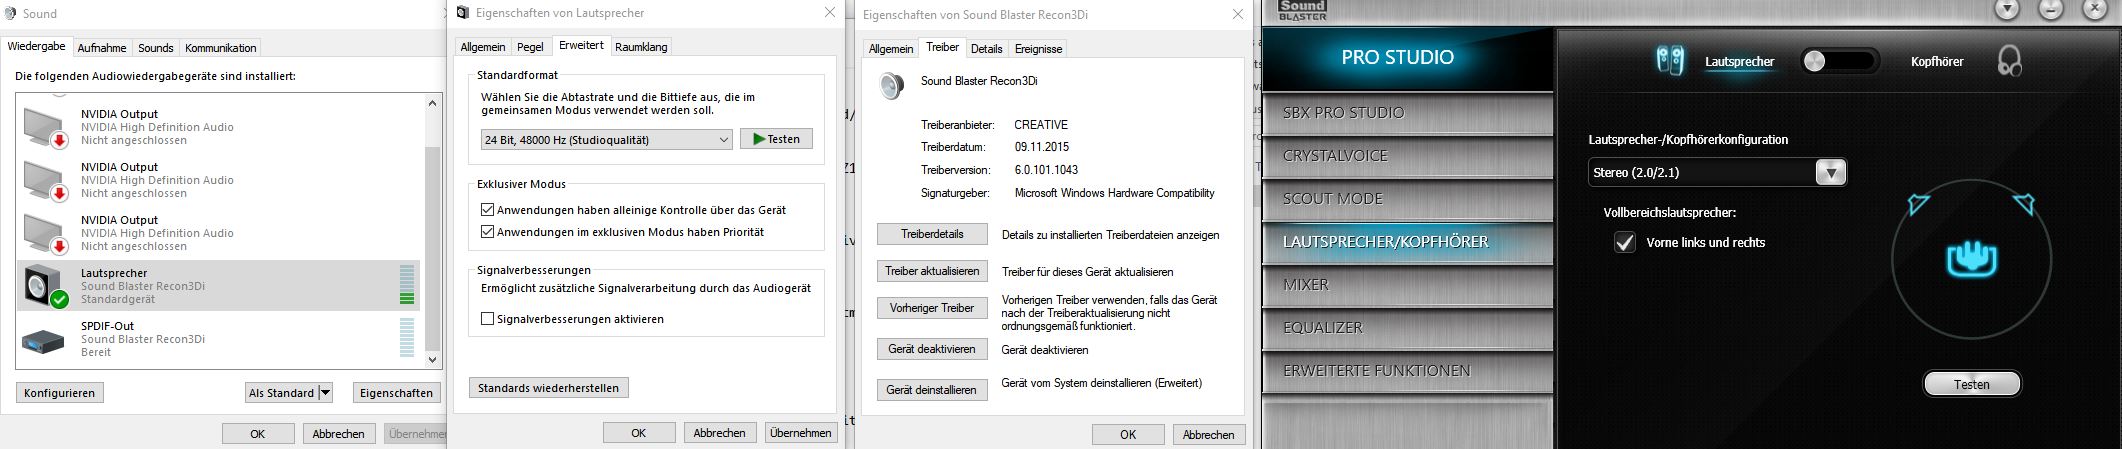Click Gerät deaktivieren button

click(x=932, y=349)
